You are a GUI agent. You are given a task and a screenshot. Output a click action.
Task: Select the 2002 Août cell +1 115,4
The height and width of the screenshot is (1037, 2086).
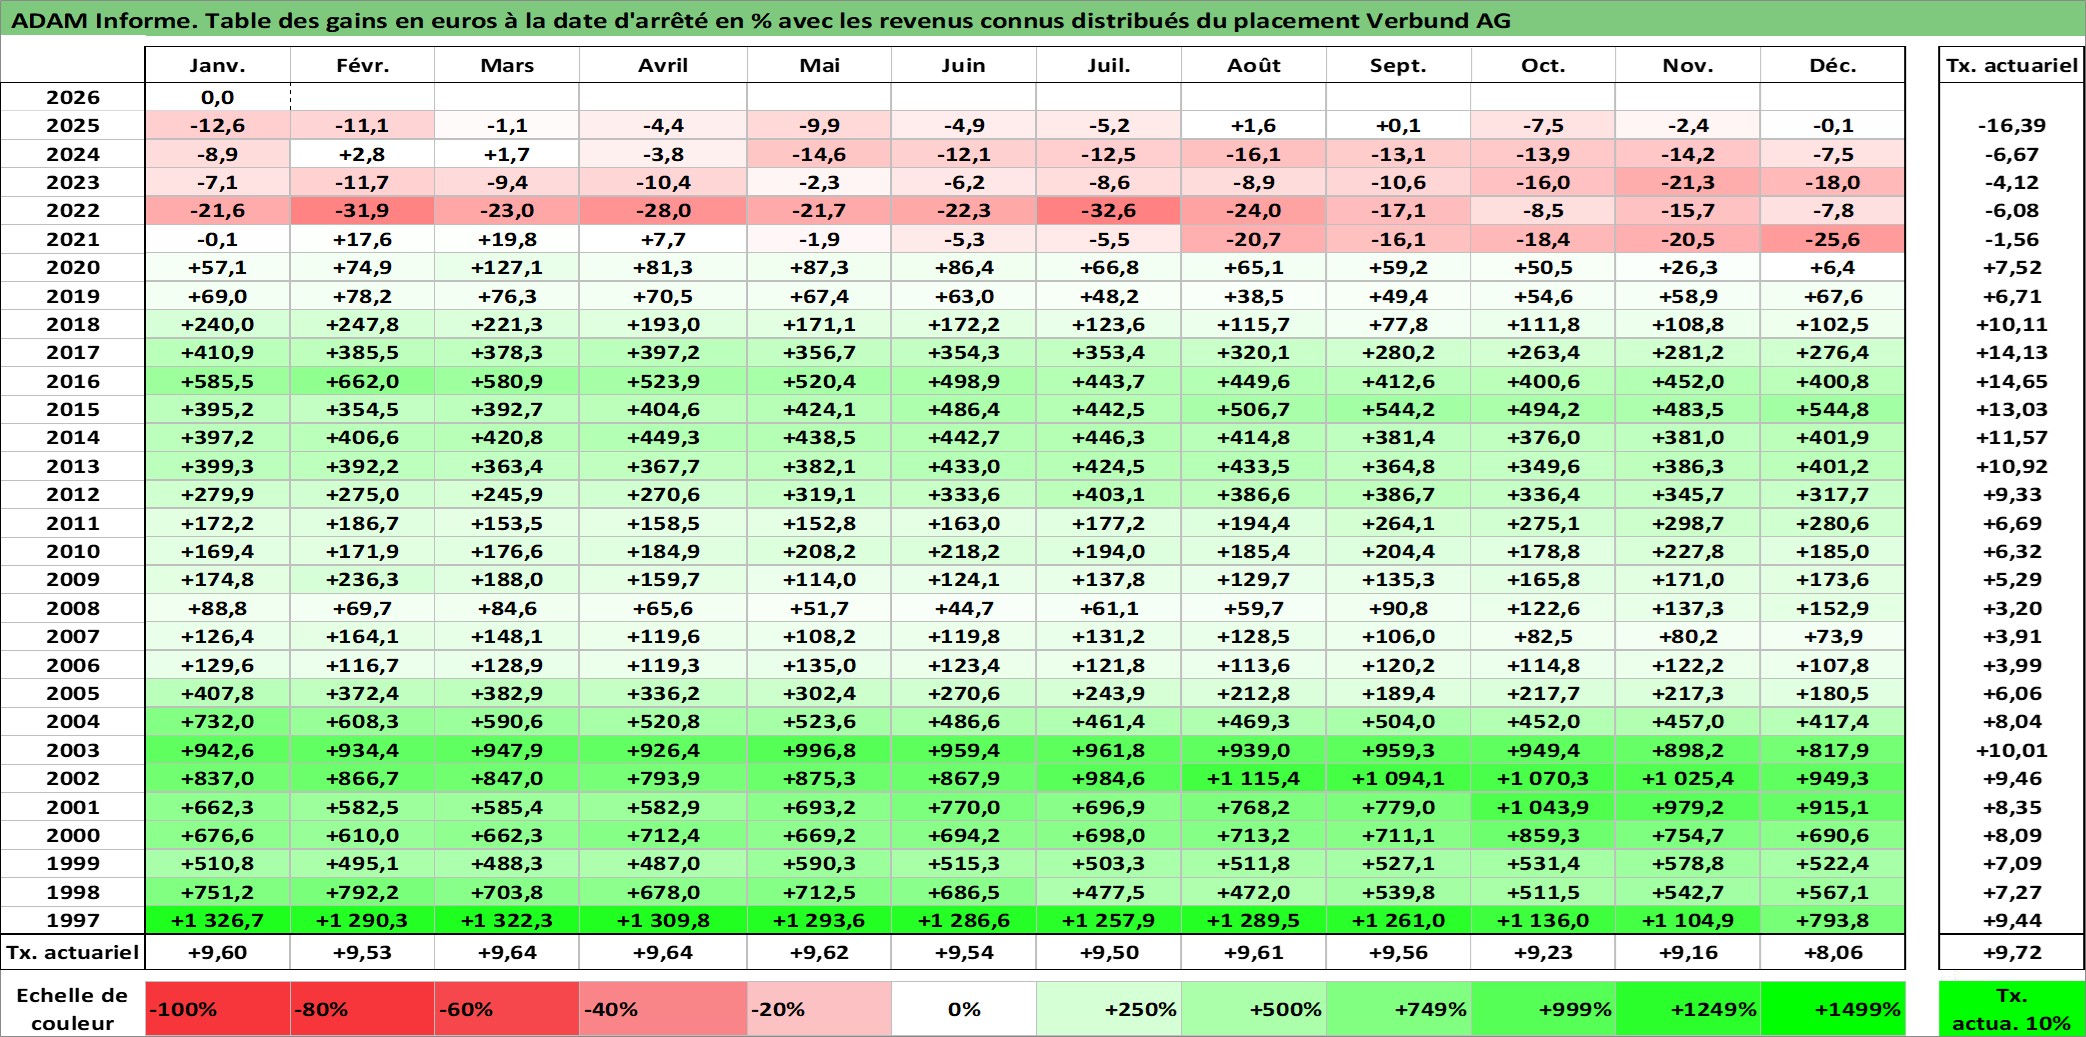click(1254, 778)
